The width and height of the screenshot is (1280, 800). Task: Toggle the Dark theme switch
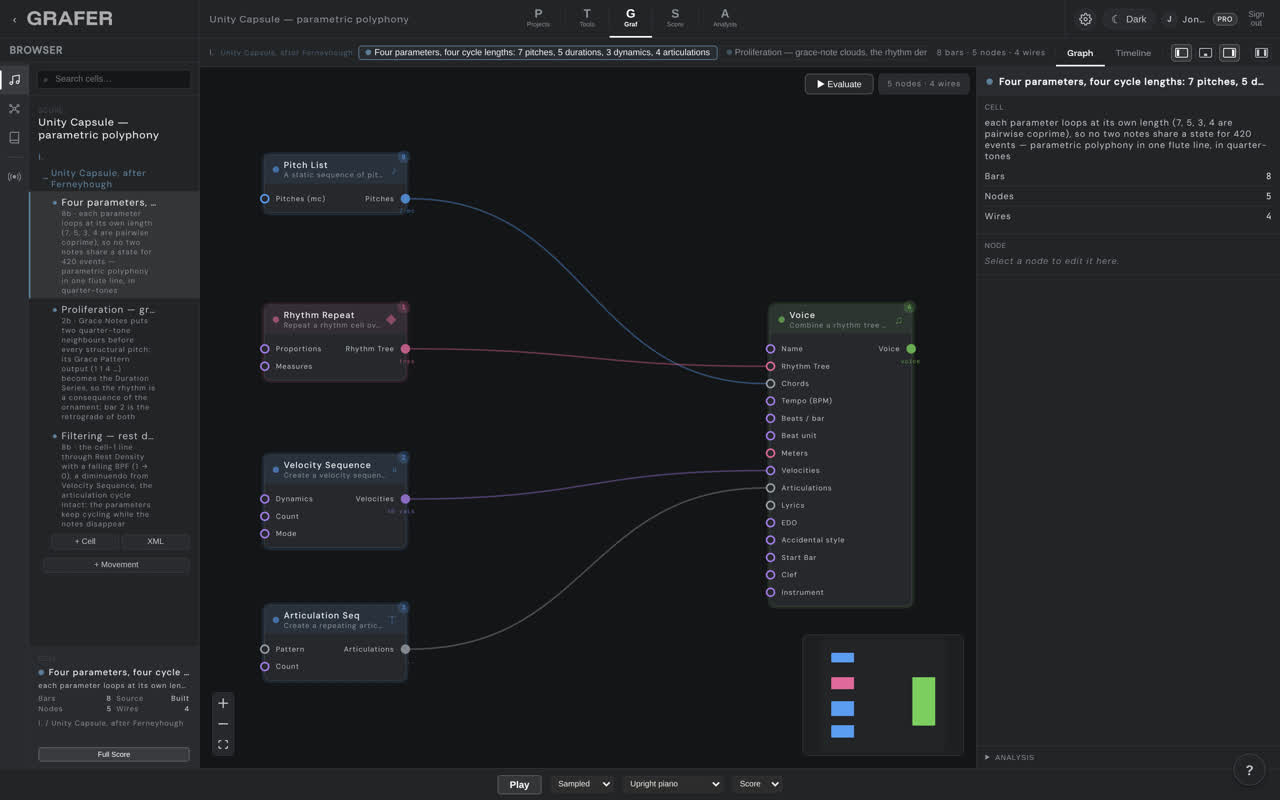pyautogui.click(x=1129, y=19)
